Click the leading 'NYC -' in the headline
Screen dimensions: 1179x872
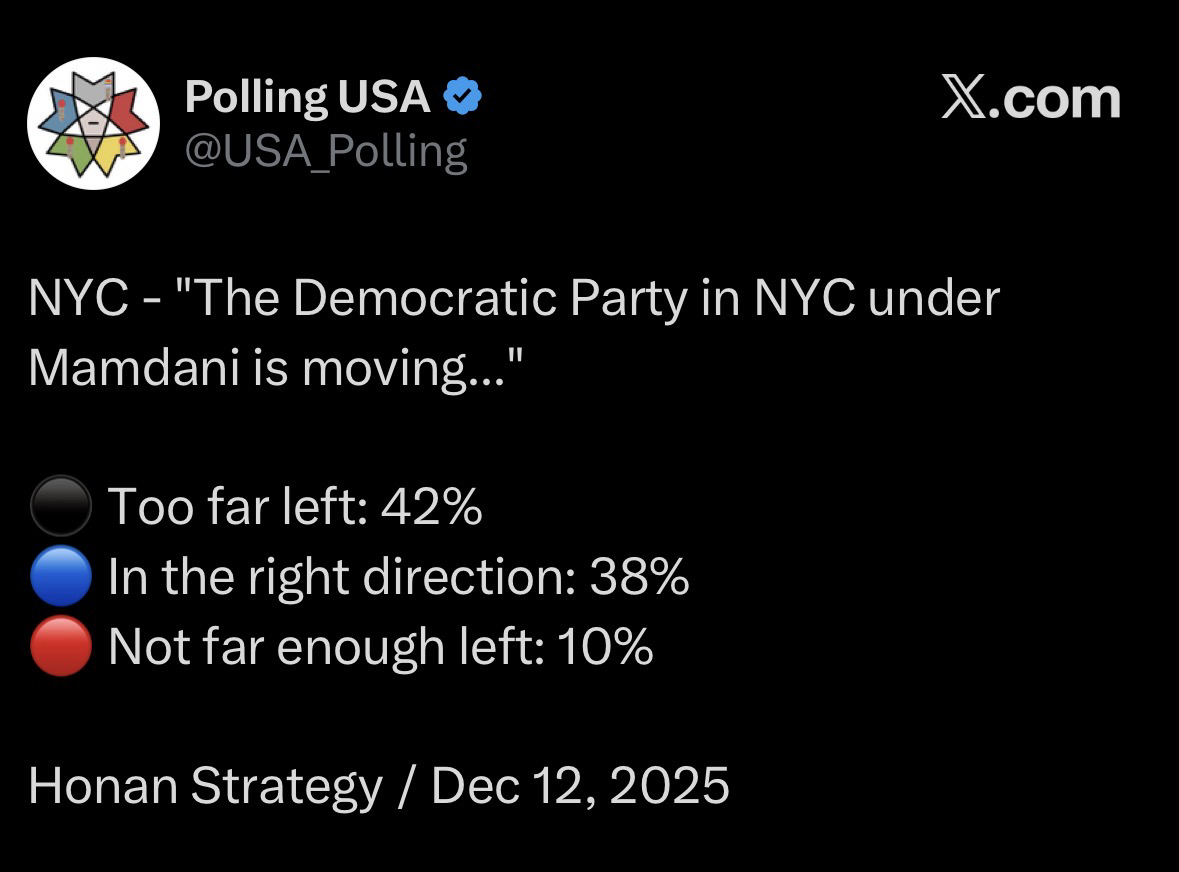(90, 298)
